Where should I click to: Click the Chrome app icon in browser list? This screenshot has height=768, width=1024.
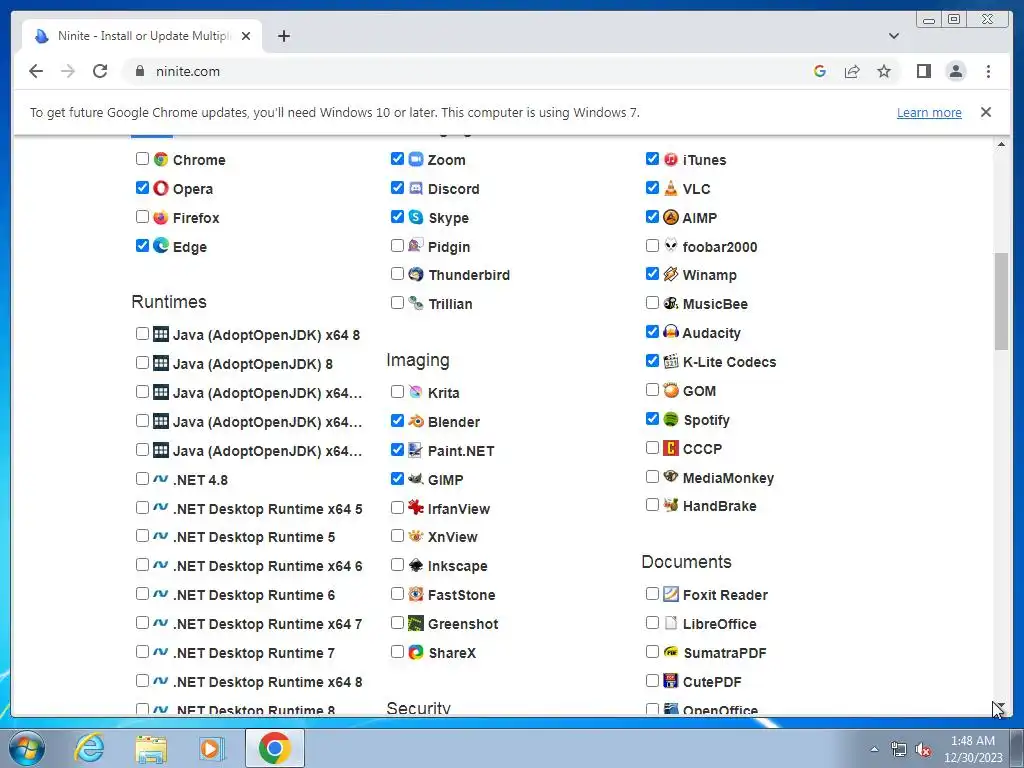[161, 159]
